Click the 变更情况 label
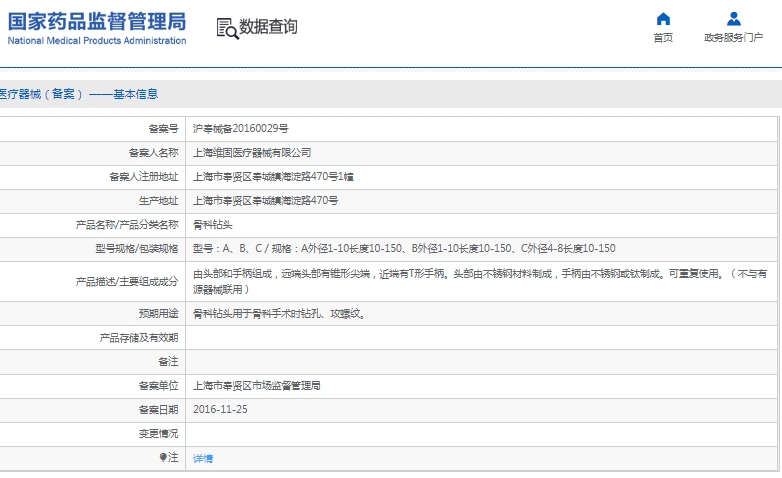This screenshot has height=478, width=782. [158, 434]
